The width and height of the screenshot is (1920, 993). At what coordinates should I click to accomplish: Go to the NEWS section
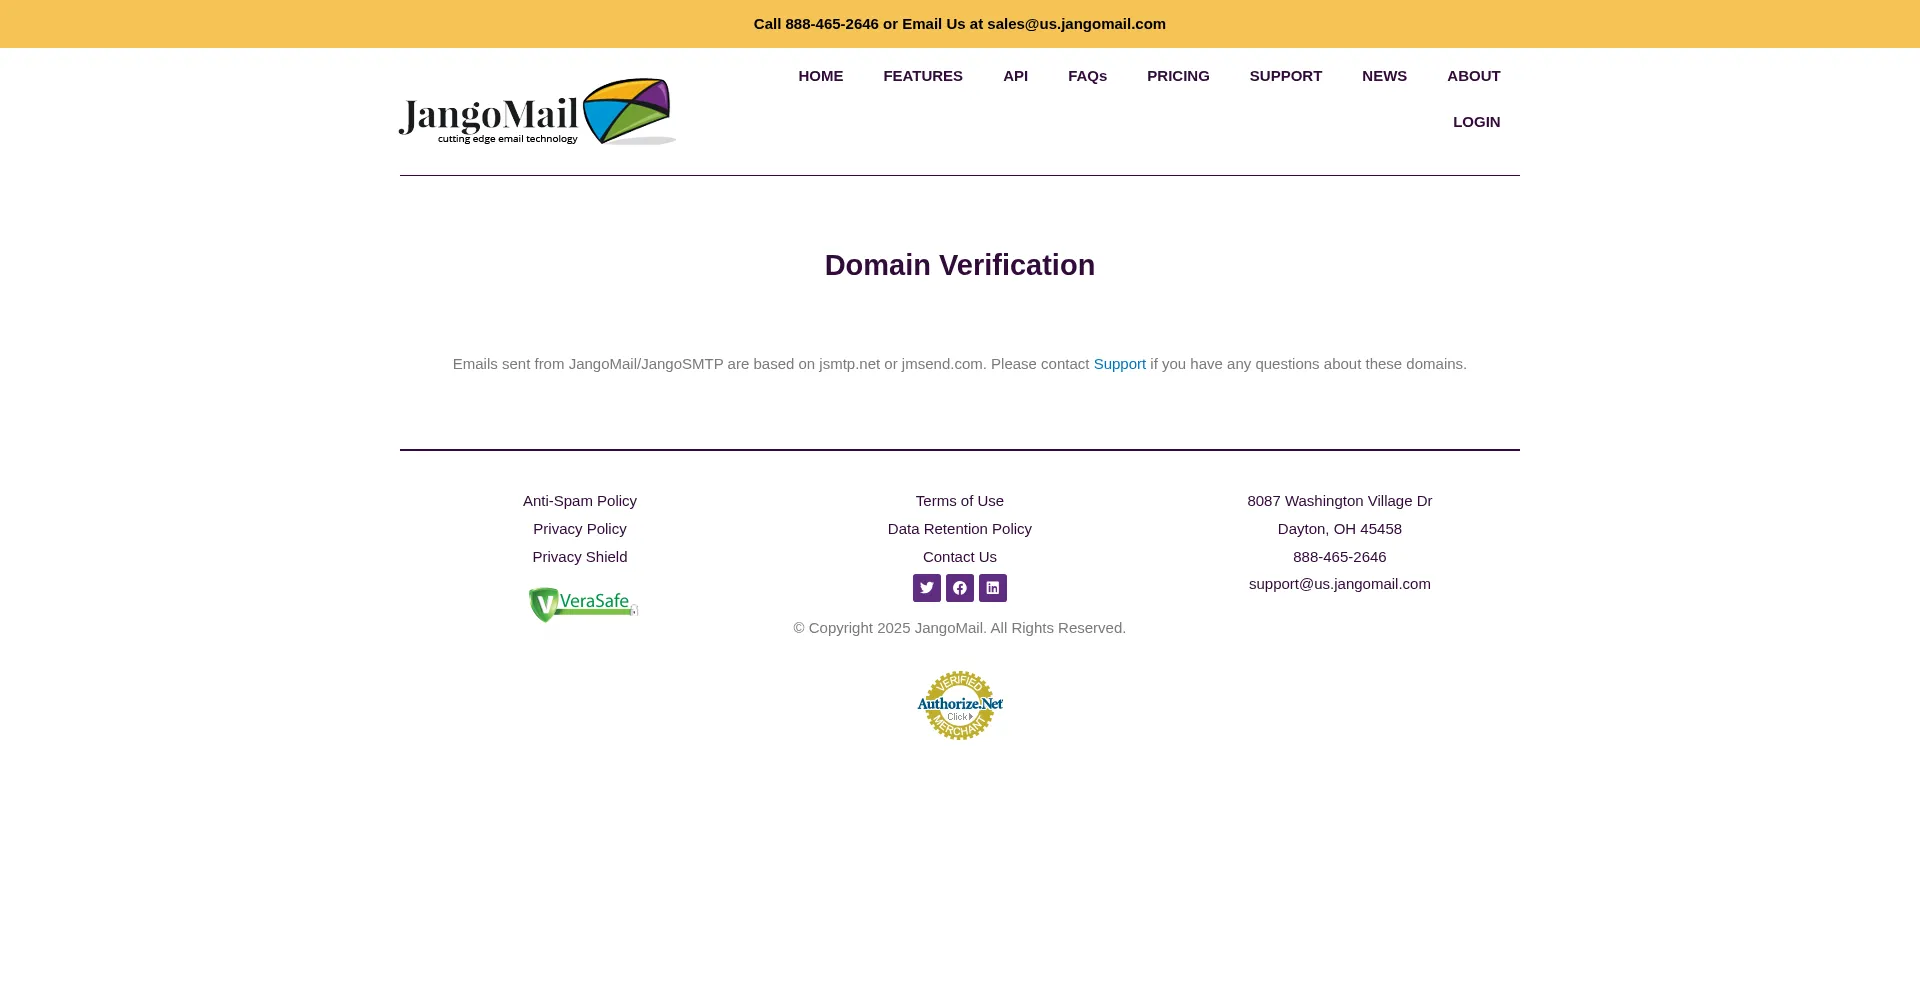[1384, 76]
